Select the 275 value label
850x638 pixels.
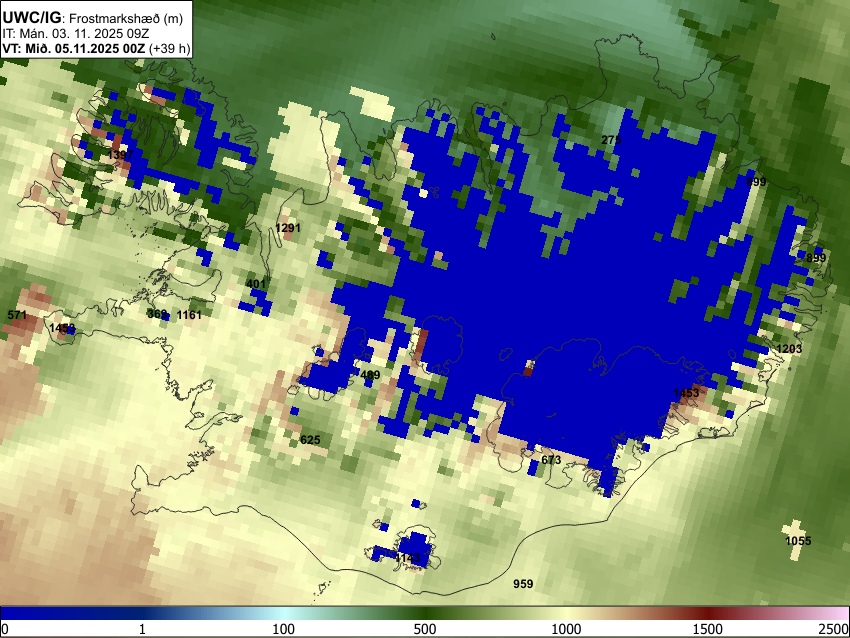[x=611, y=140]
